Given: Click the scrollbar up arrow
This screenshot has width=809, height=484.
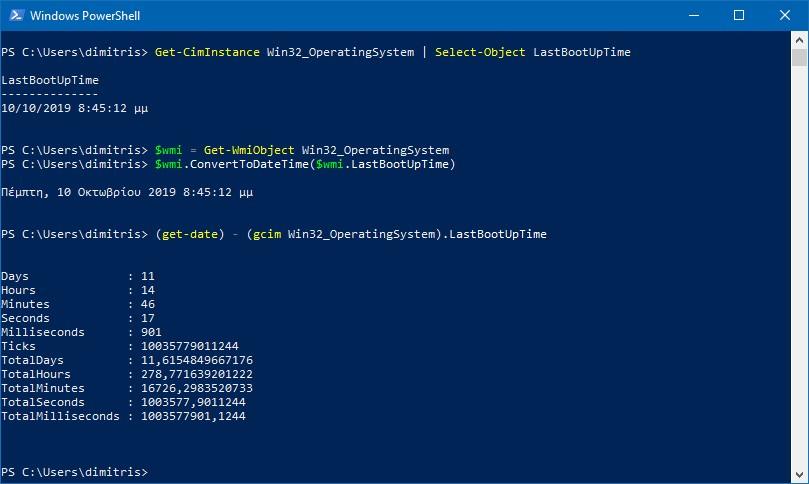Looking at the screenshot, I should click(799, 40).
